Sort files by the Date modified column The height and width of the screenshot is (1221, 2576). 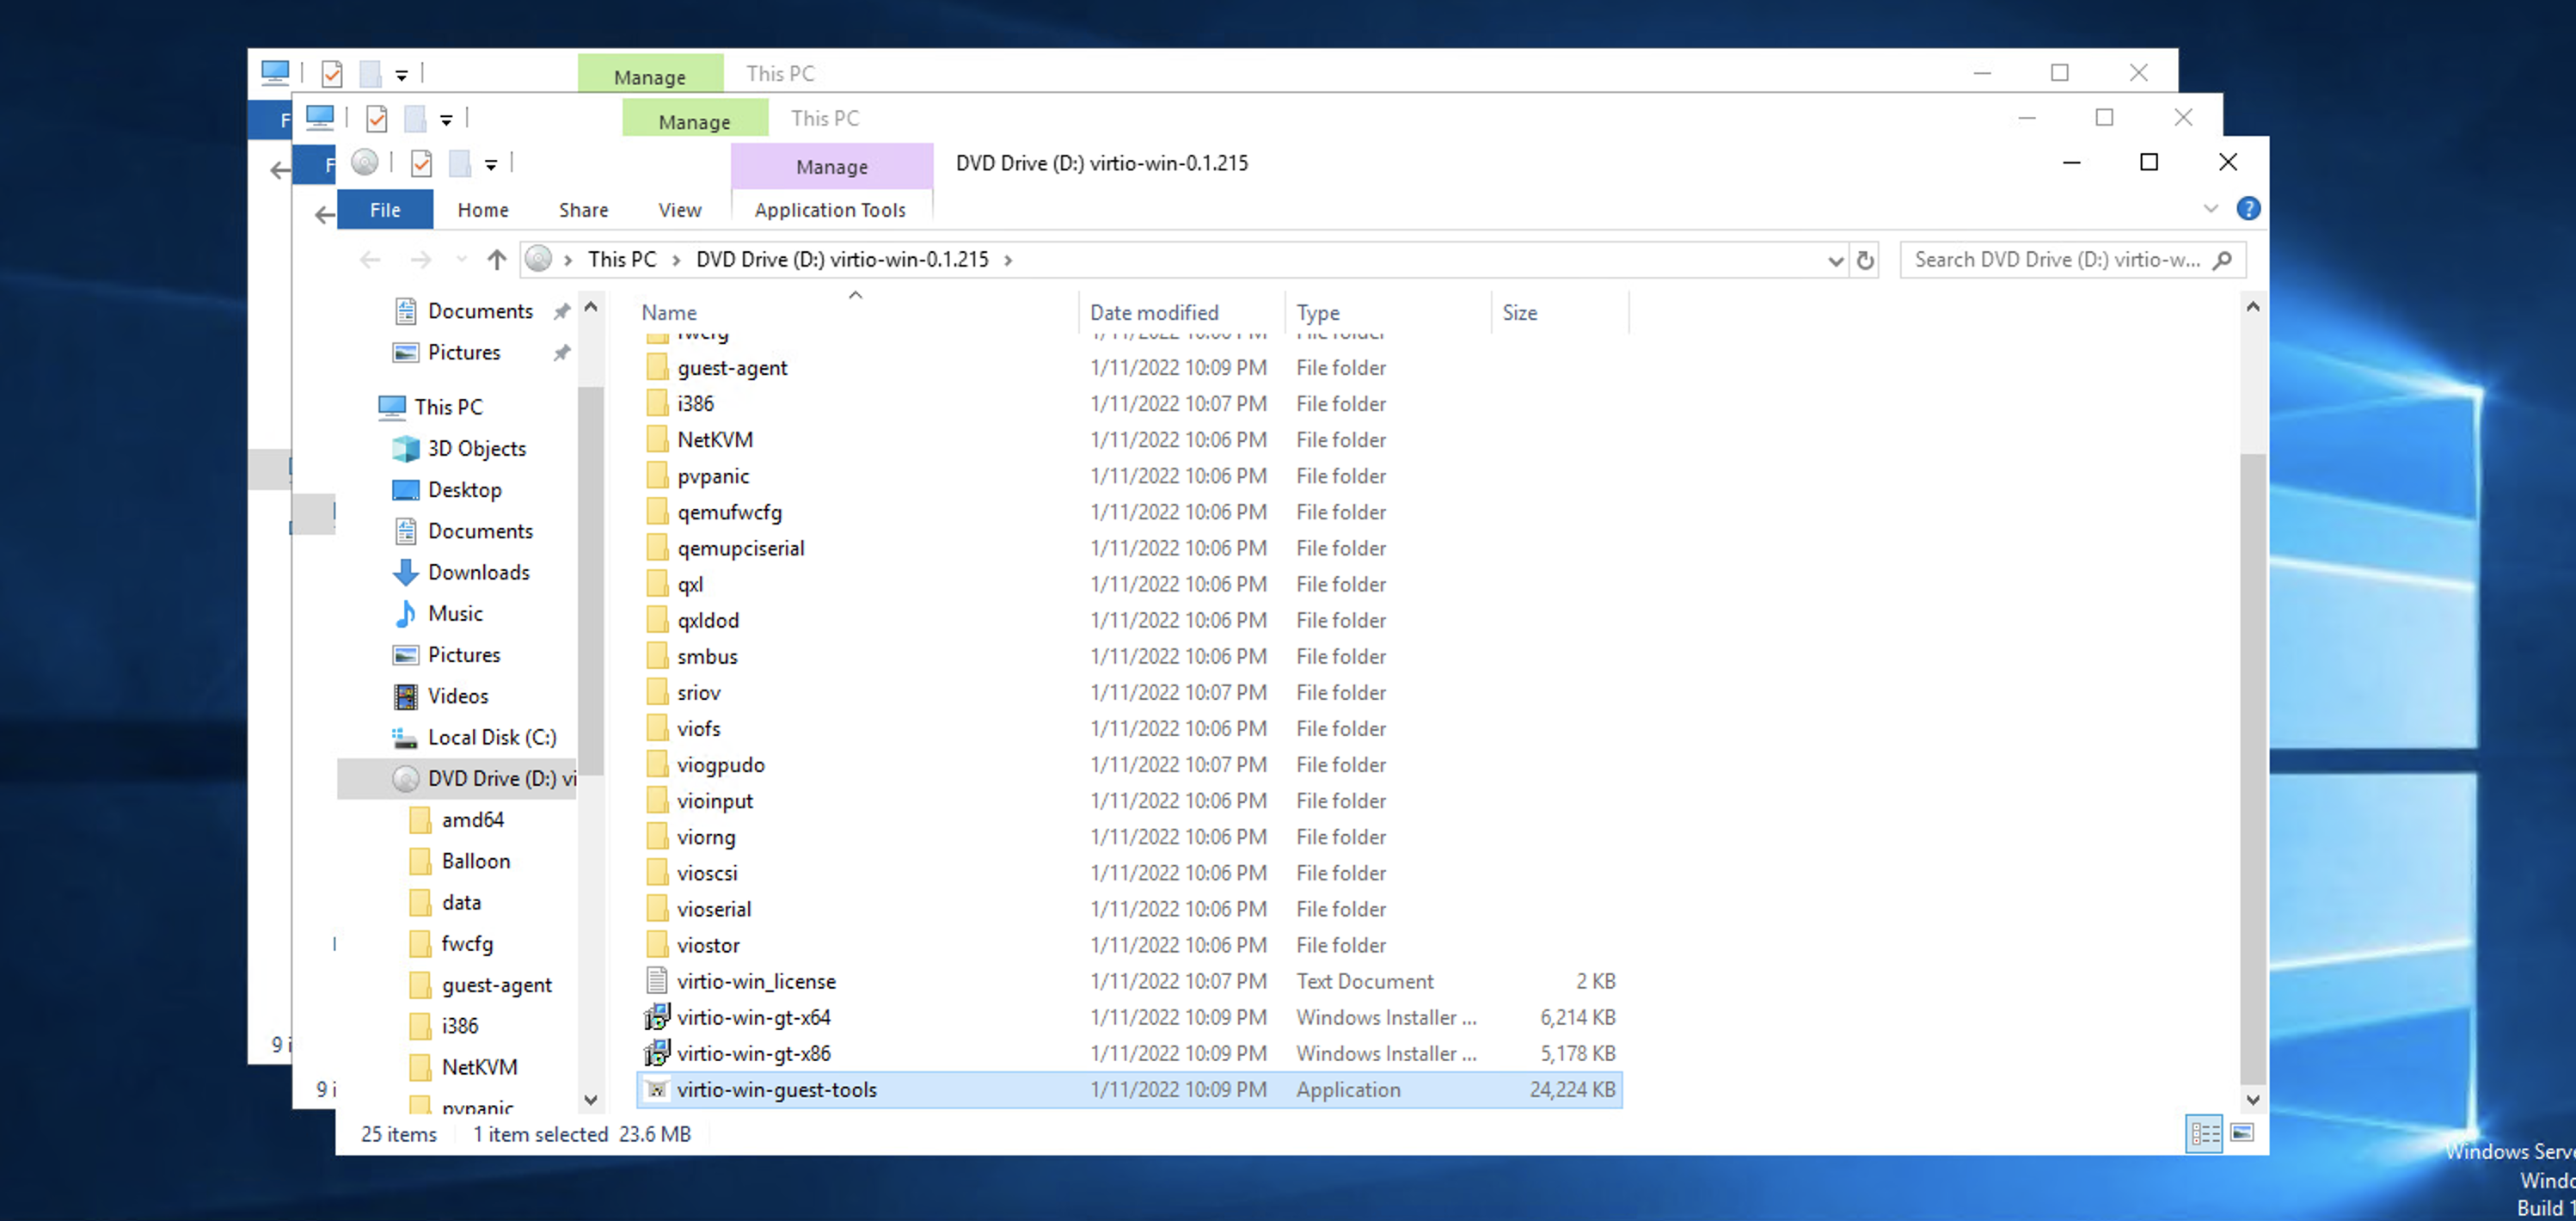(x=1153, y=312)
